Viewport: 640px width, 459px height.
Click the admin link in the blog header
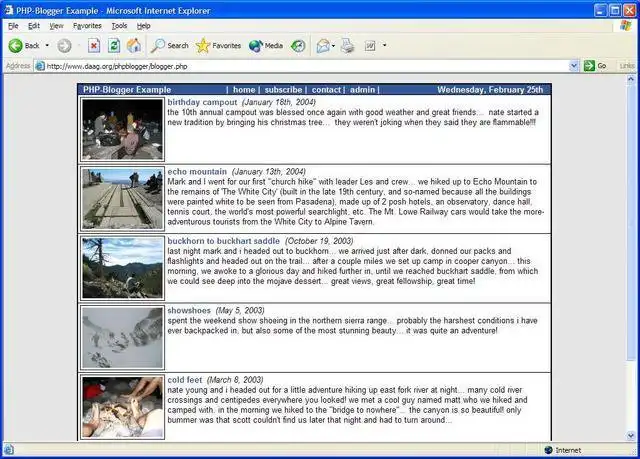(x=362, y=90)
